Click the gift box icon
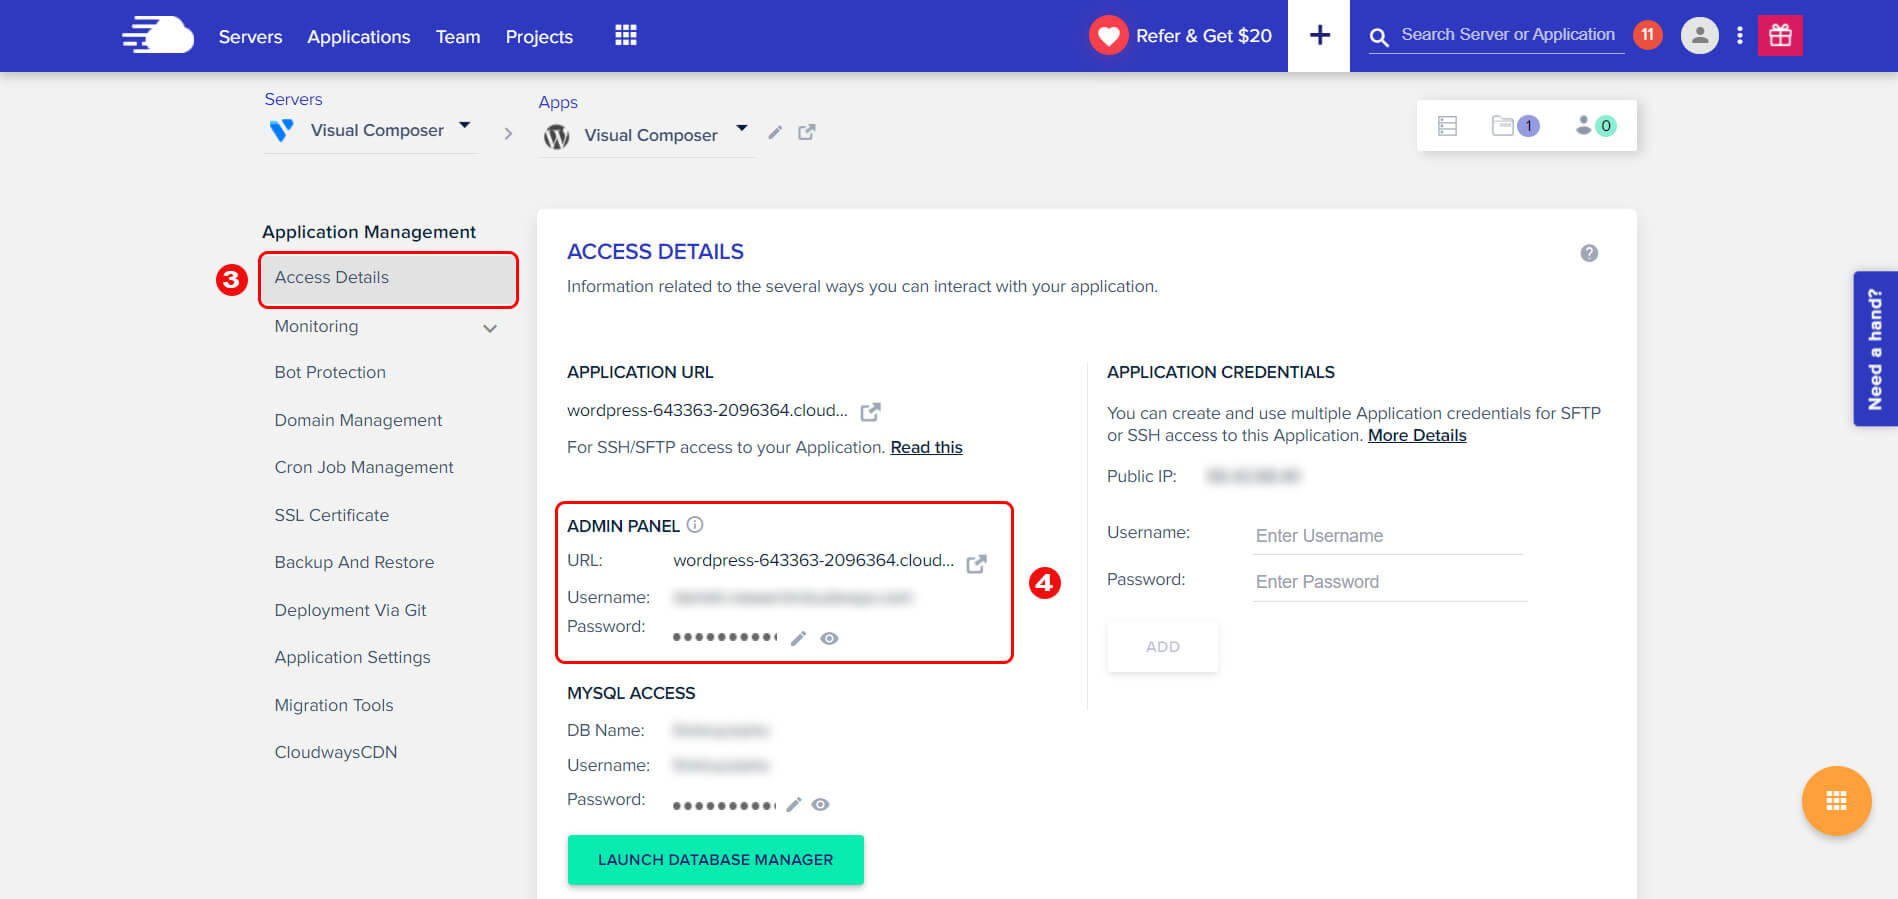This screenshot has width=1898, height=899. (x=1780, y=36)
